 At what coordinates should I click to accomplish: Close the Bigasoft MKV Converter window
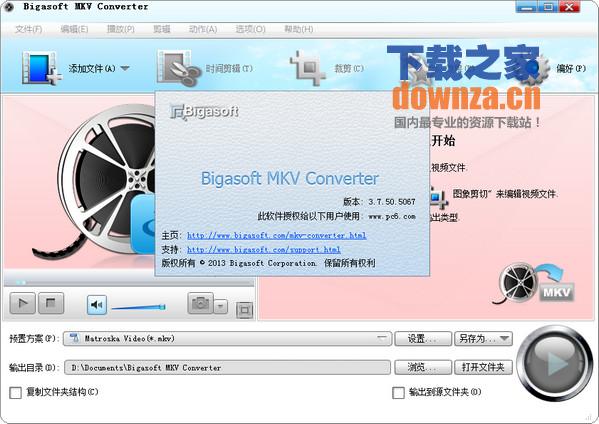tap(570, 6)
